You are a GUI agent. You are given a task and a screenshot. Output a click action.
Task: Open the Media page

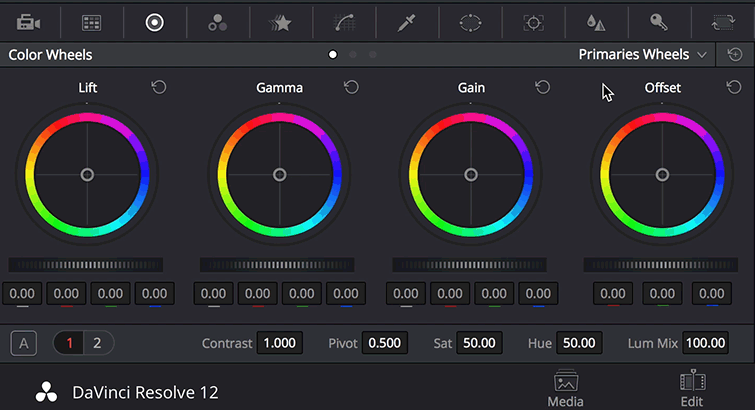point(565,389)
